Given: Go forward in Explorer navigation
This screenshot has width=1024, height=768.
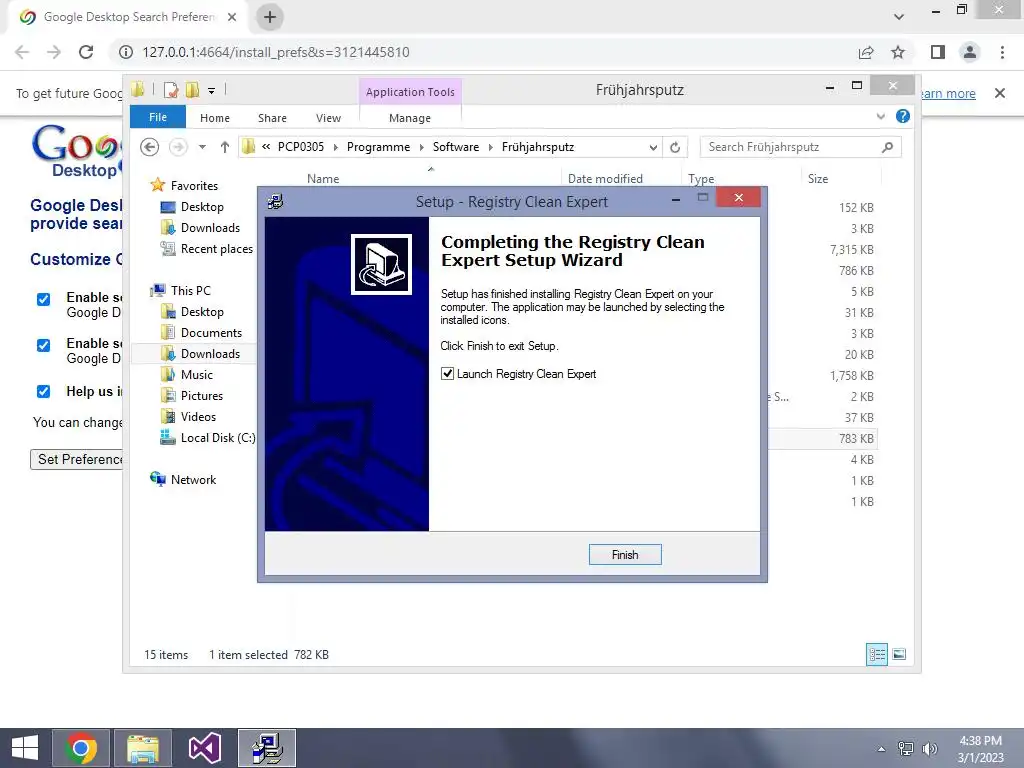Looking at the screenshot, I should tap(178, 147).
